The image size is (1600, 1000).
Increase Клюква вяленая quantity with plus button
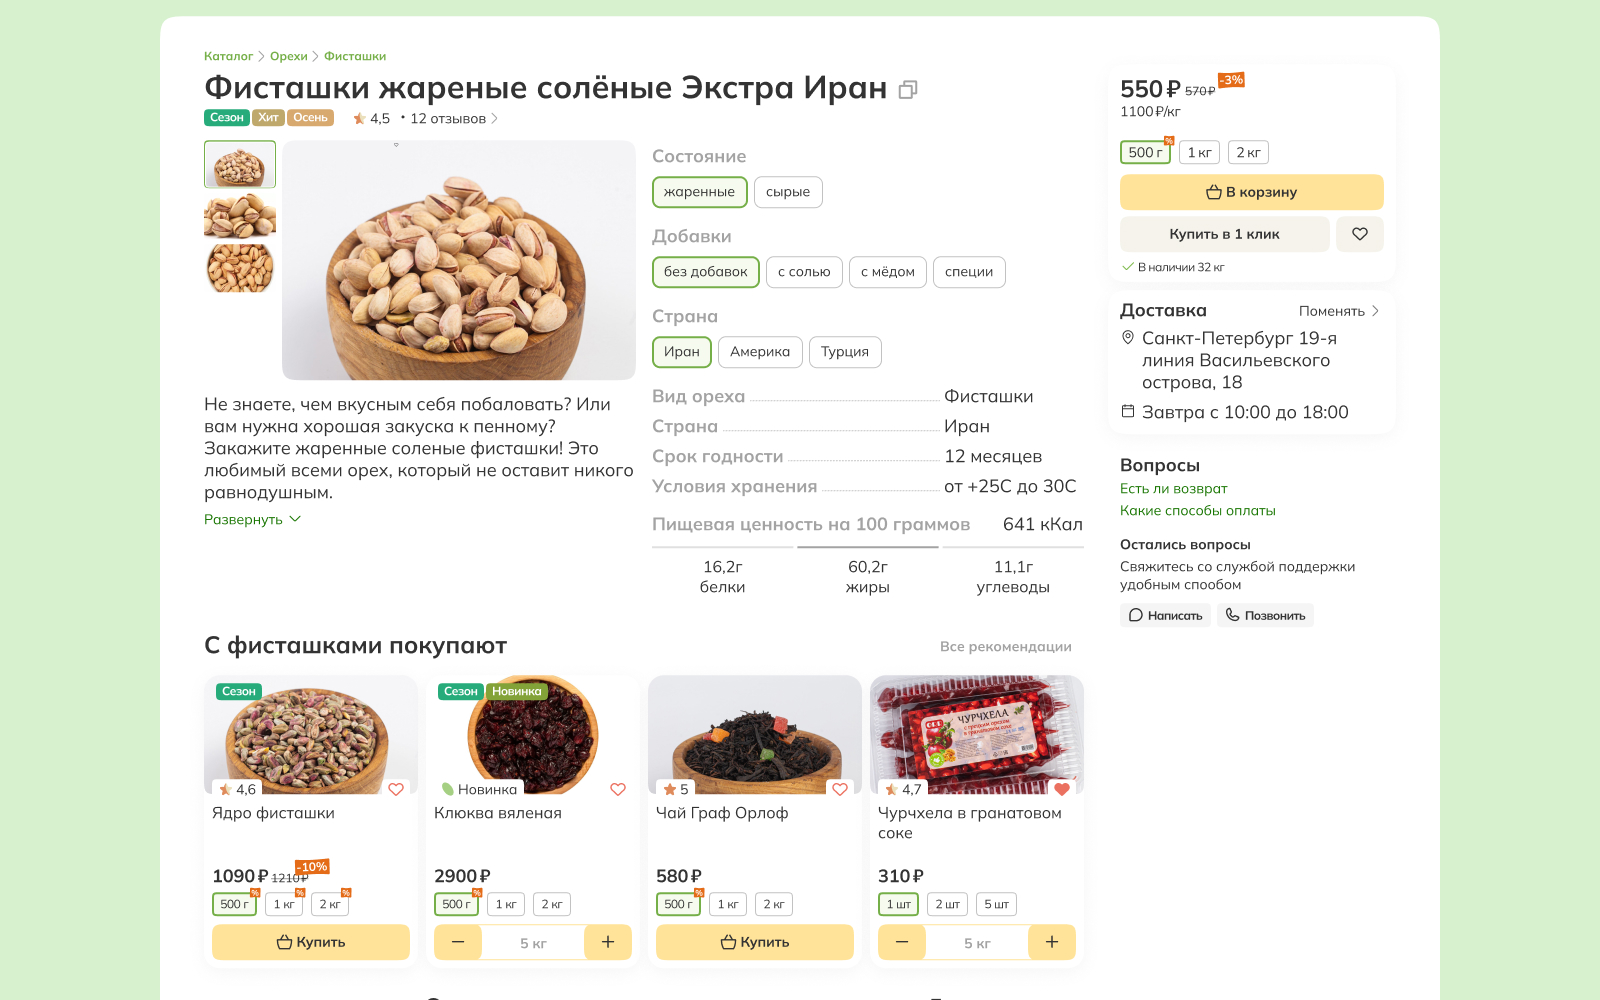[x=607, y=941]
